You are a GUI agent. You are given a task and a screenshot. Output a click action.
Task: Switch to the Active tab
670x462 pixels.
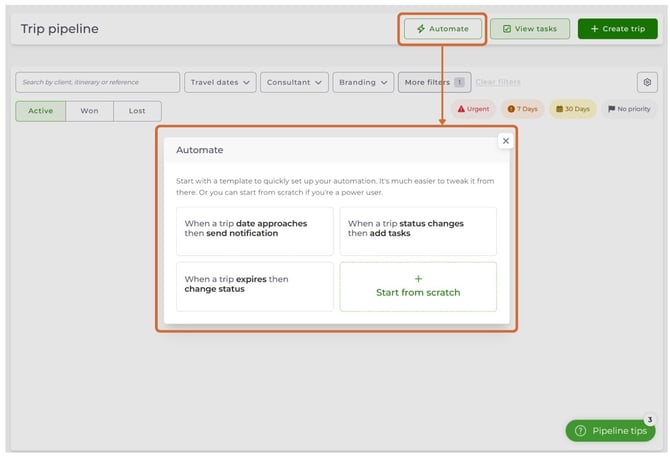point(41,111)
